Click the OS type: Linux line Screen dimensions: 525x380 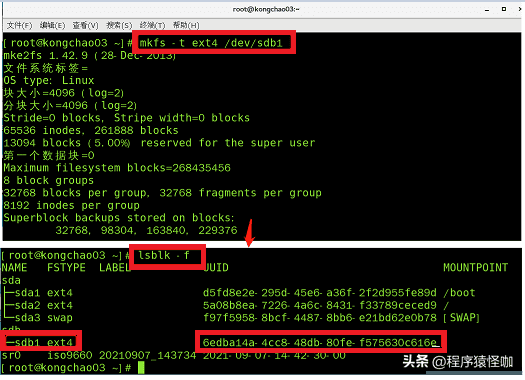click(x=49, y=80)
